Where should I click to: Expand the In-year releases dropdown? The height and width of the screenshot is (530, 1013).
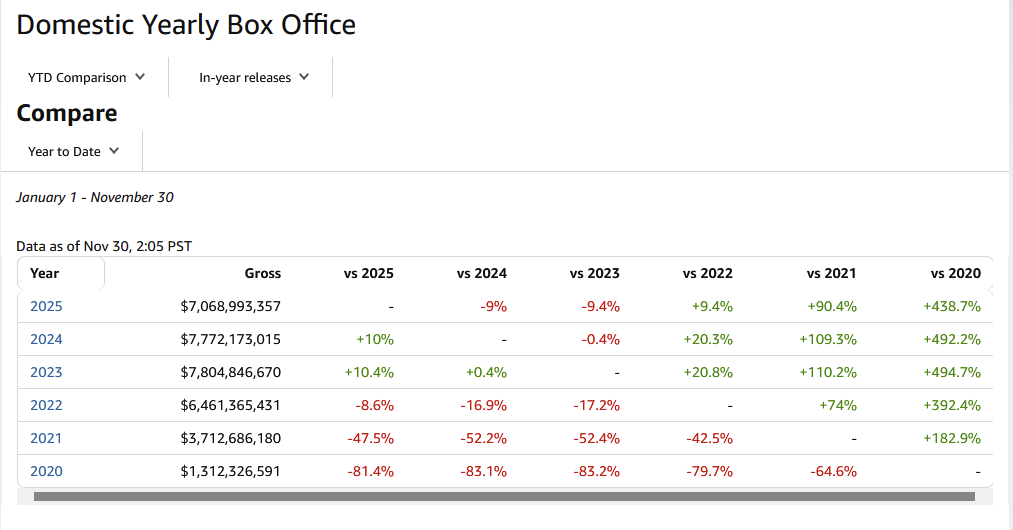254,78
